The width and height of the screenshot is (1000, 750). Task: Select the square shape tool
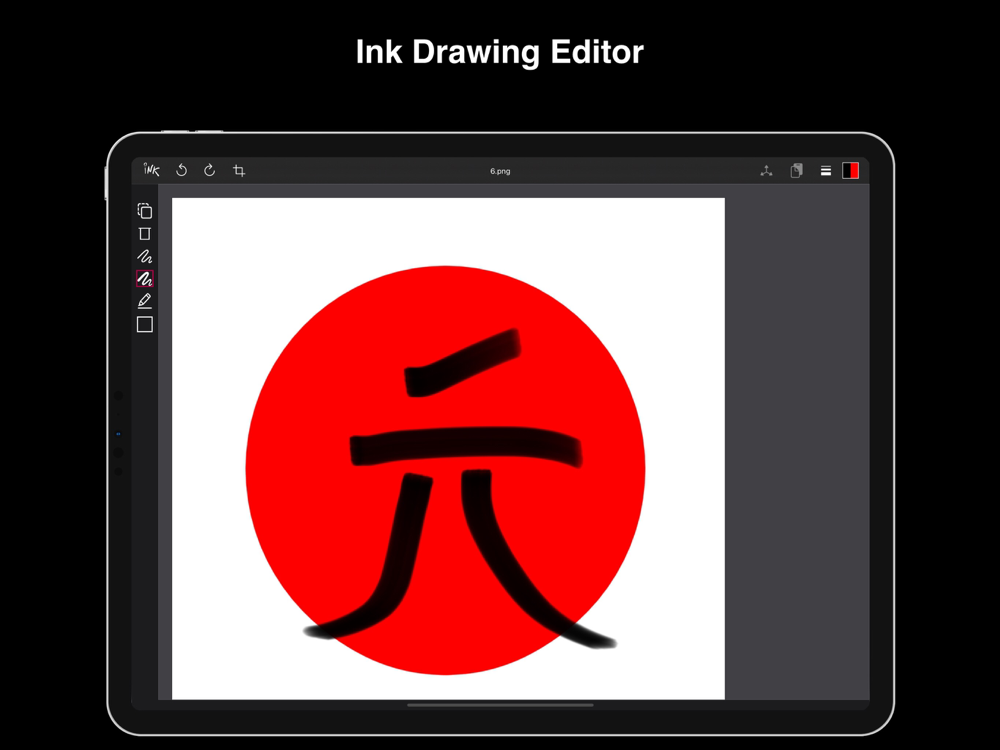(x=145, y=325)
